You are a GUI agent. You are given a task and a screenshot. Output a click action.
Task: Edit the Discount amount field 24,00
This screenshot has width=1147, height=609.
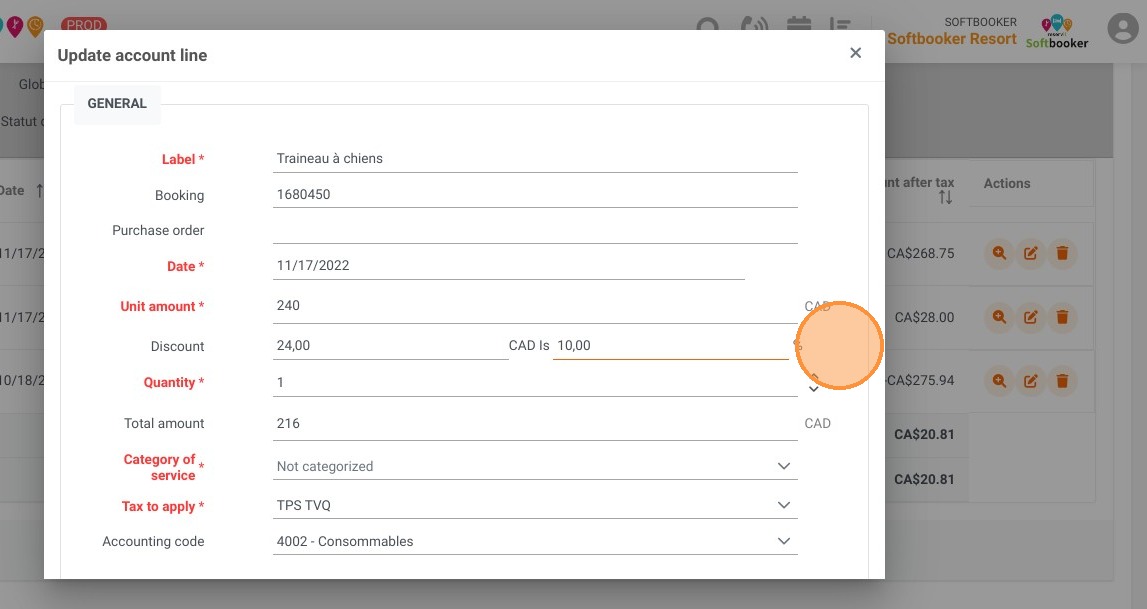tap(391, 346)
